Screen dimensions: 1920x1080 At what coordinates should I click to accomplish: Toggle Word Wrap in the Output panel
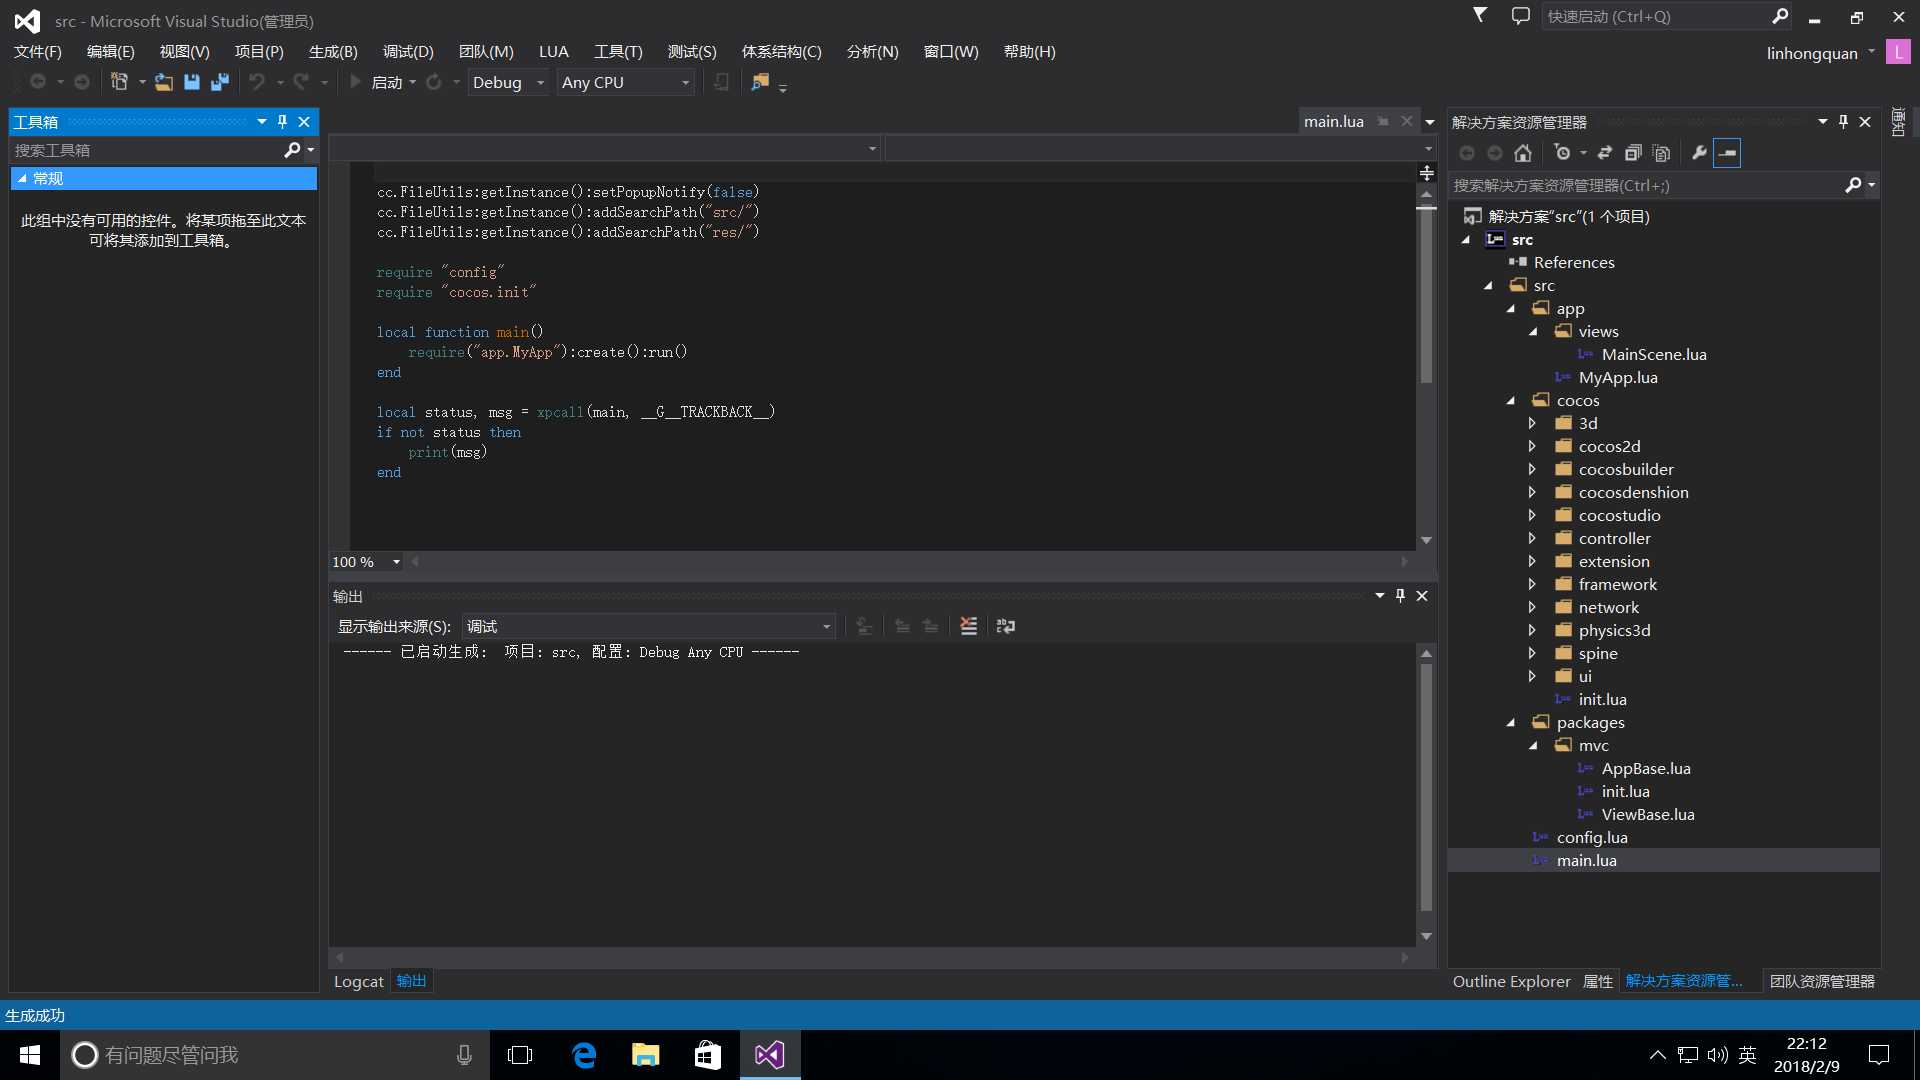click(1006, 626)
